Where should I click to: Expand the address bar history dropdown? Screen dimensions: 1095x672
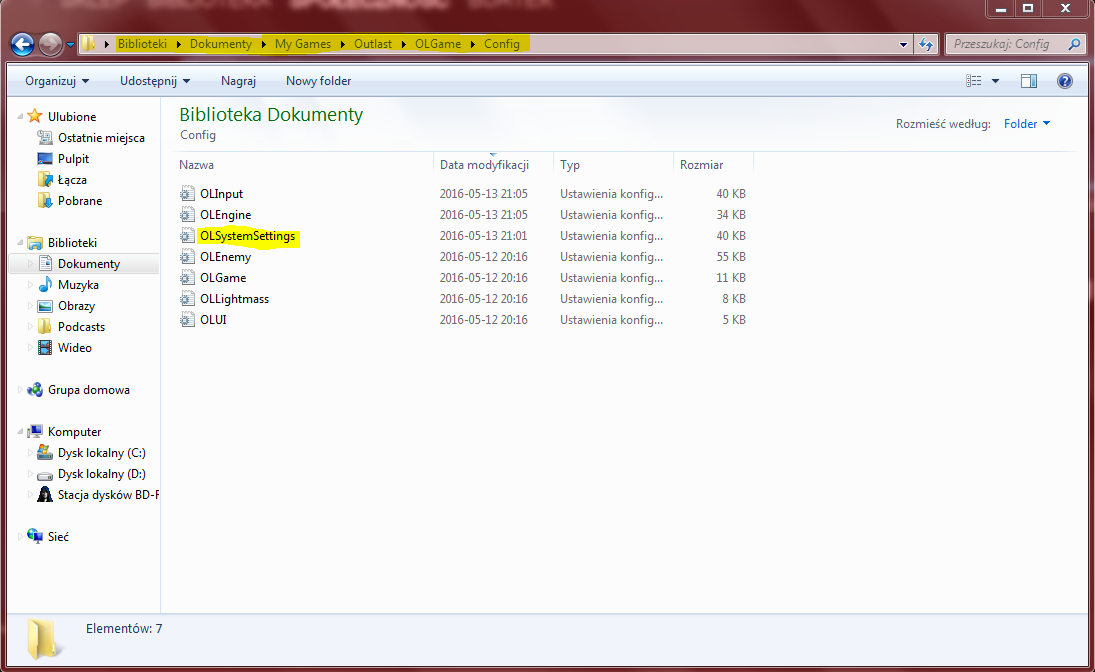click(903, 45)
